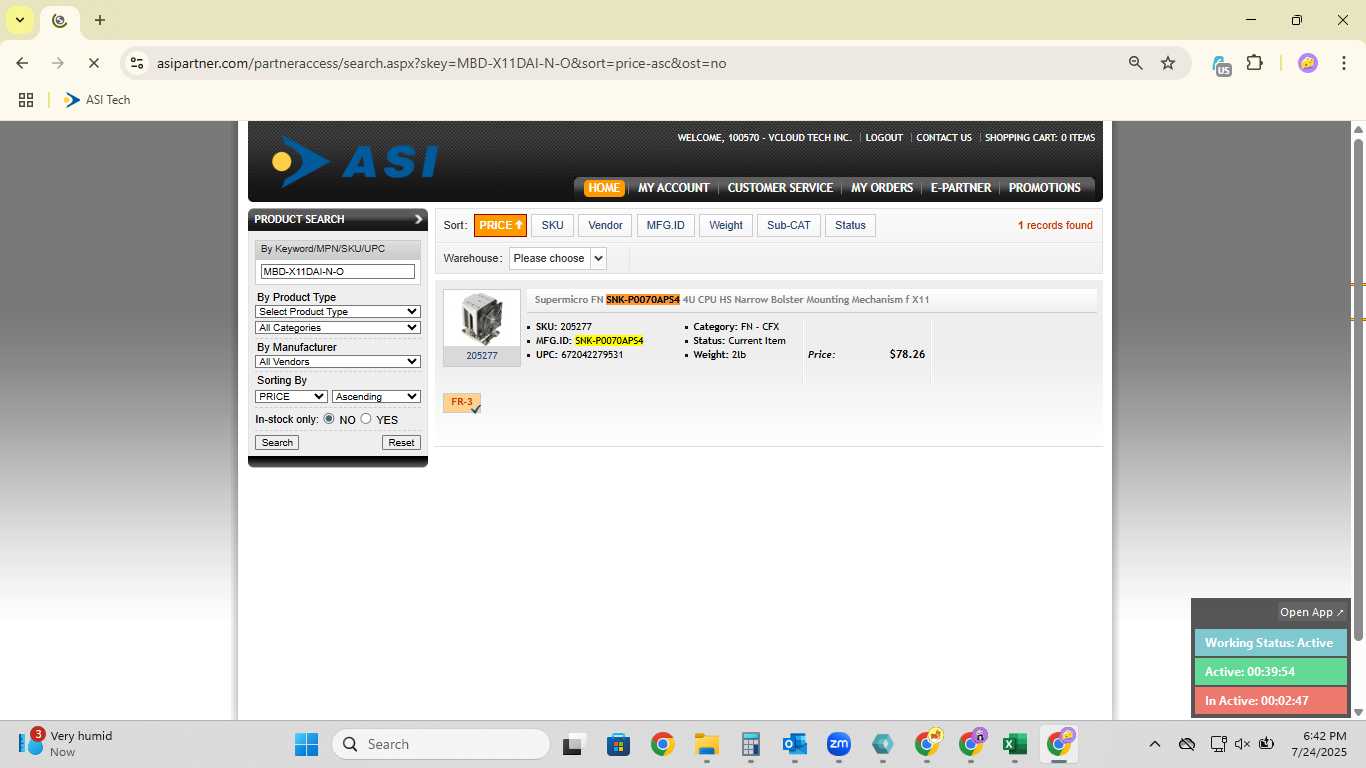1366x768 pixels.
Task: Open MY ACCOUNT menu
Action: 674,187
